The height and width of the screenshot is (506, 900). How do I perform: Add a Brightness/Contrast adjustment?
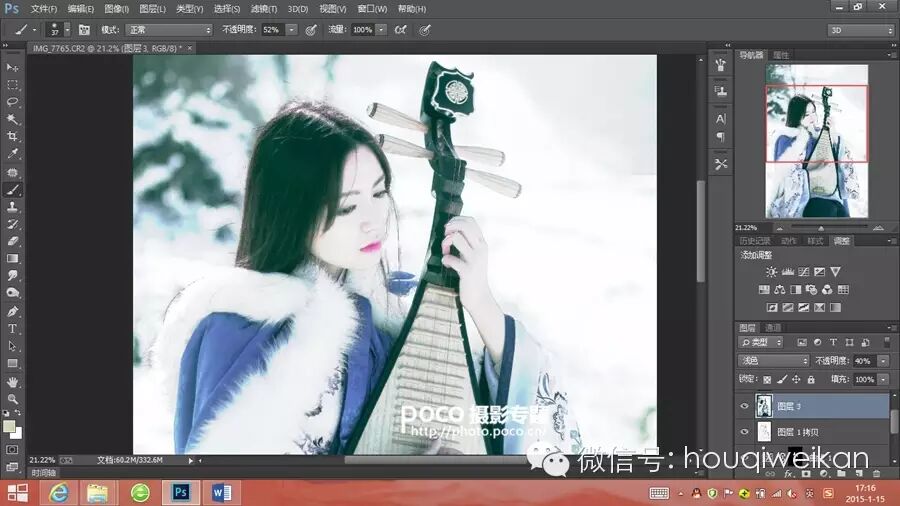point(771,272)
